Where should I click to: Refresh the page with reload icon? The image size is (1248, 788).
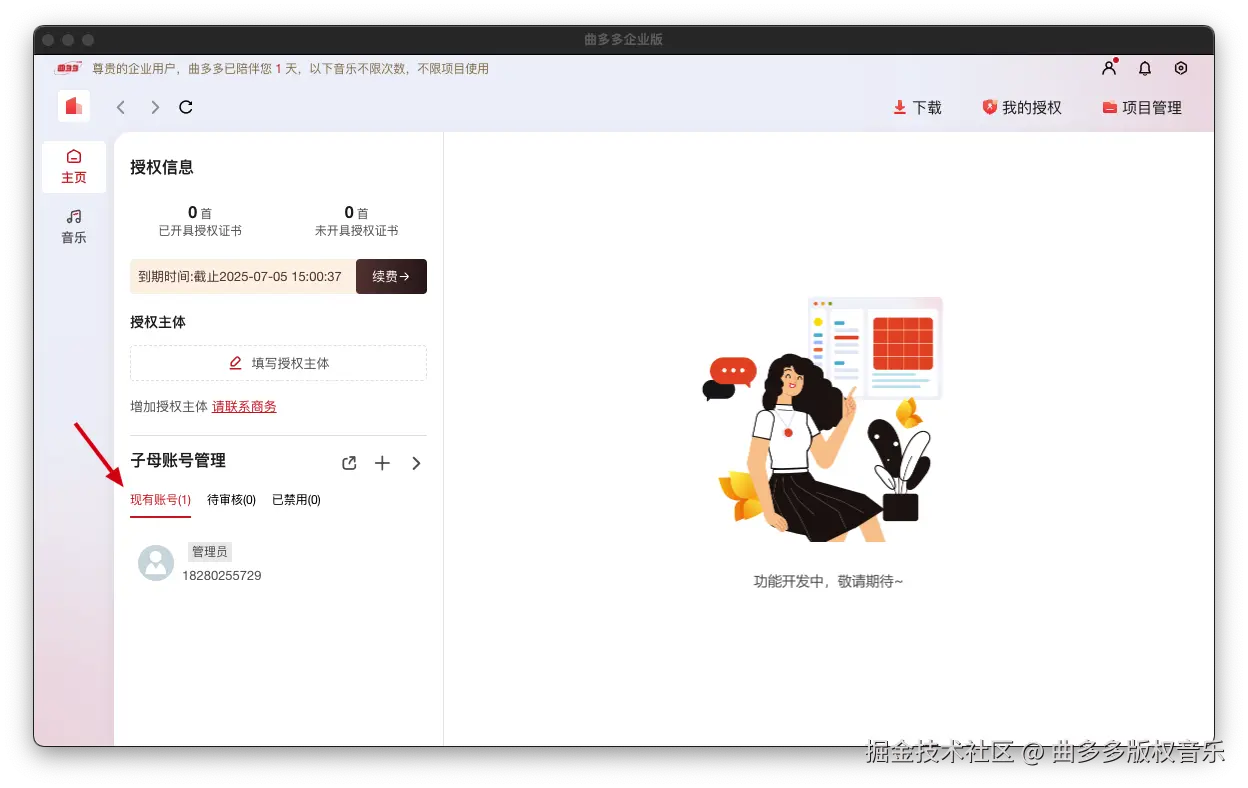pos(186,107)
